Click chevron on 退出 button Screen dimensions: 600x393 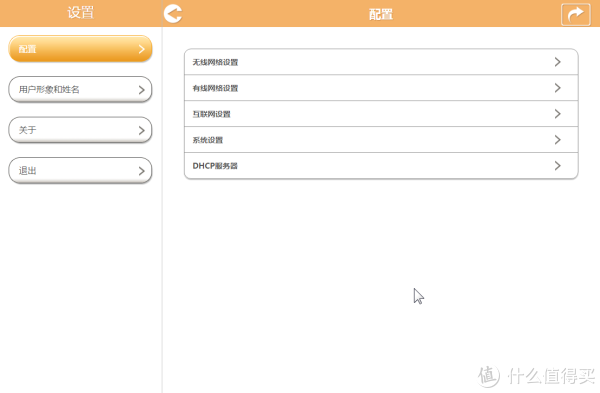(142, 171)
